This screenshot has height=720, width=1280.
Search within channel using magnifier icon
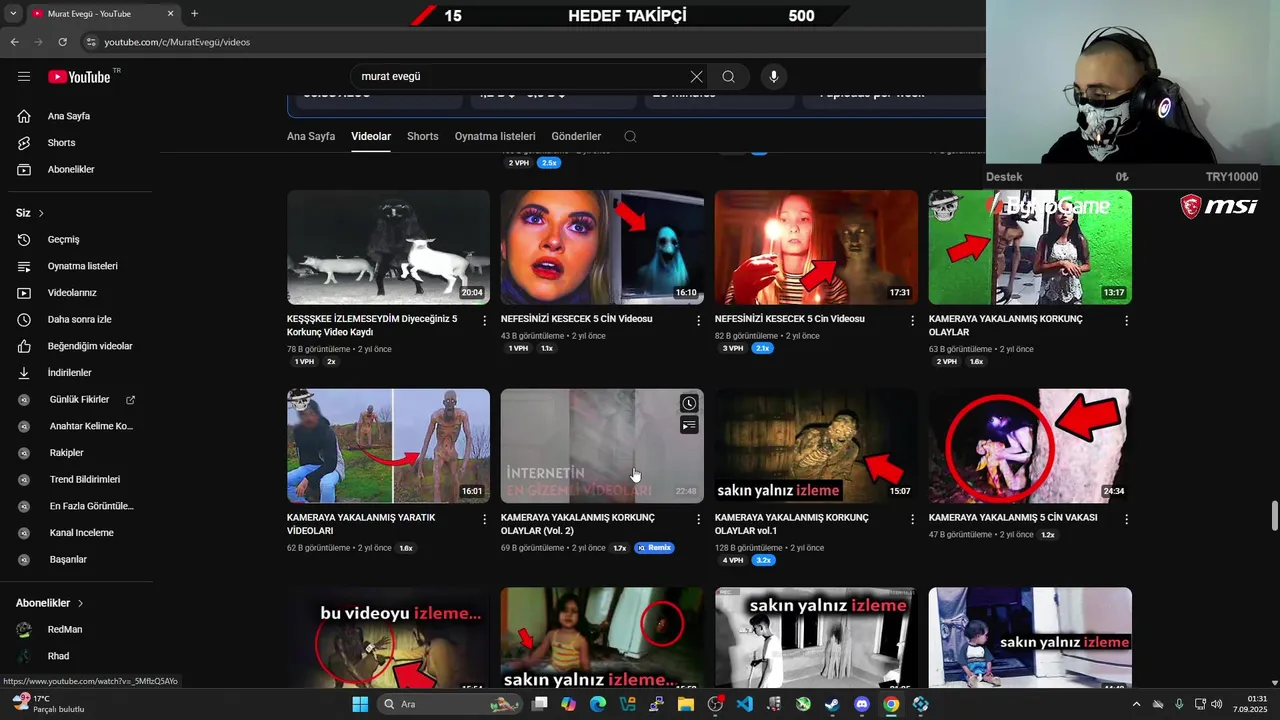pos(630,136)
